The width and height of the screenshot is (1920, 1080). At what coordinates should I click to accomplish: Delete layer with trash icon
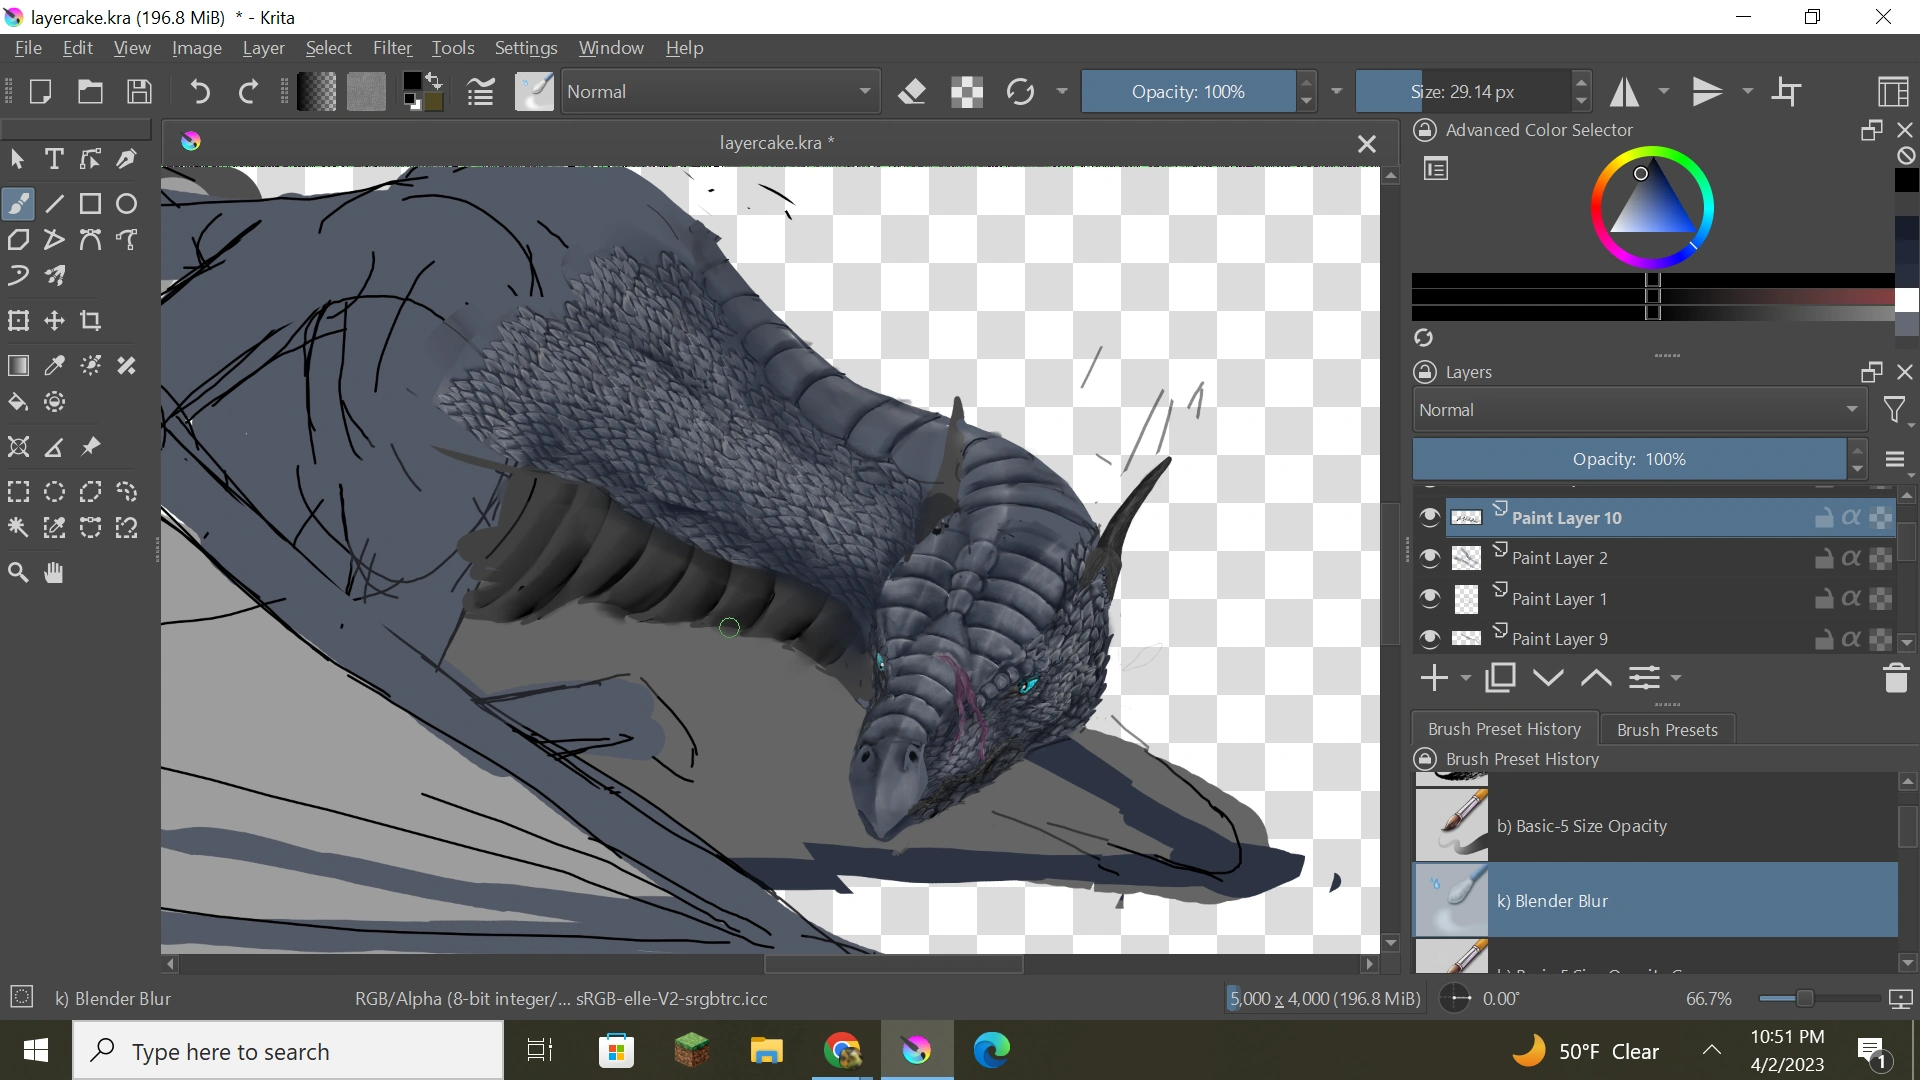(1896, 678)
